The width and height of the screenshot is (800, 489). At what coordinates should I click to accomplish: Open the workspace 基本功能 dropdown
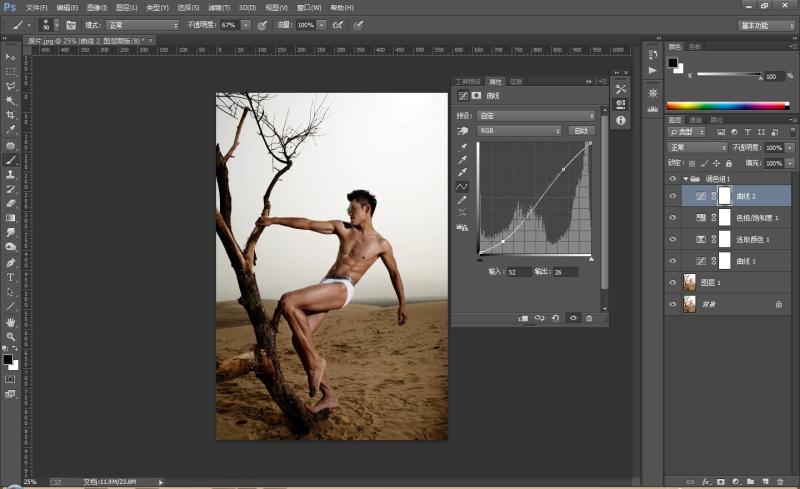(766, 26)
